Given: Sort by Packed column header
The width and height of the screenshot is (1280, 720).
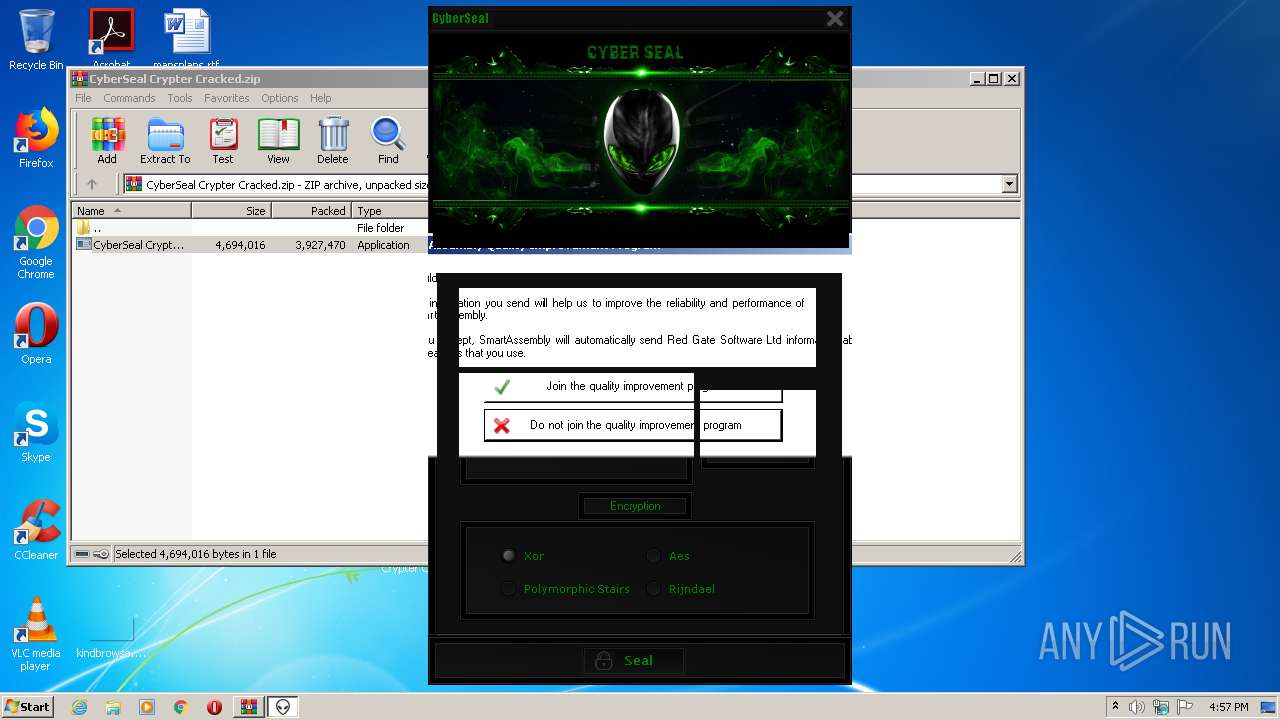Looking at the screenshot, I should 311,211.
